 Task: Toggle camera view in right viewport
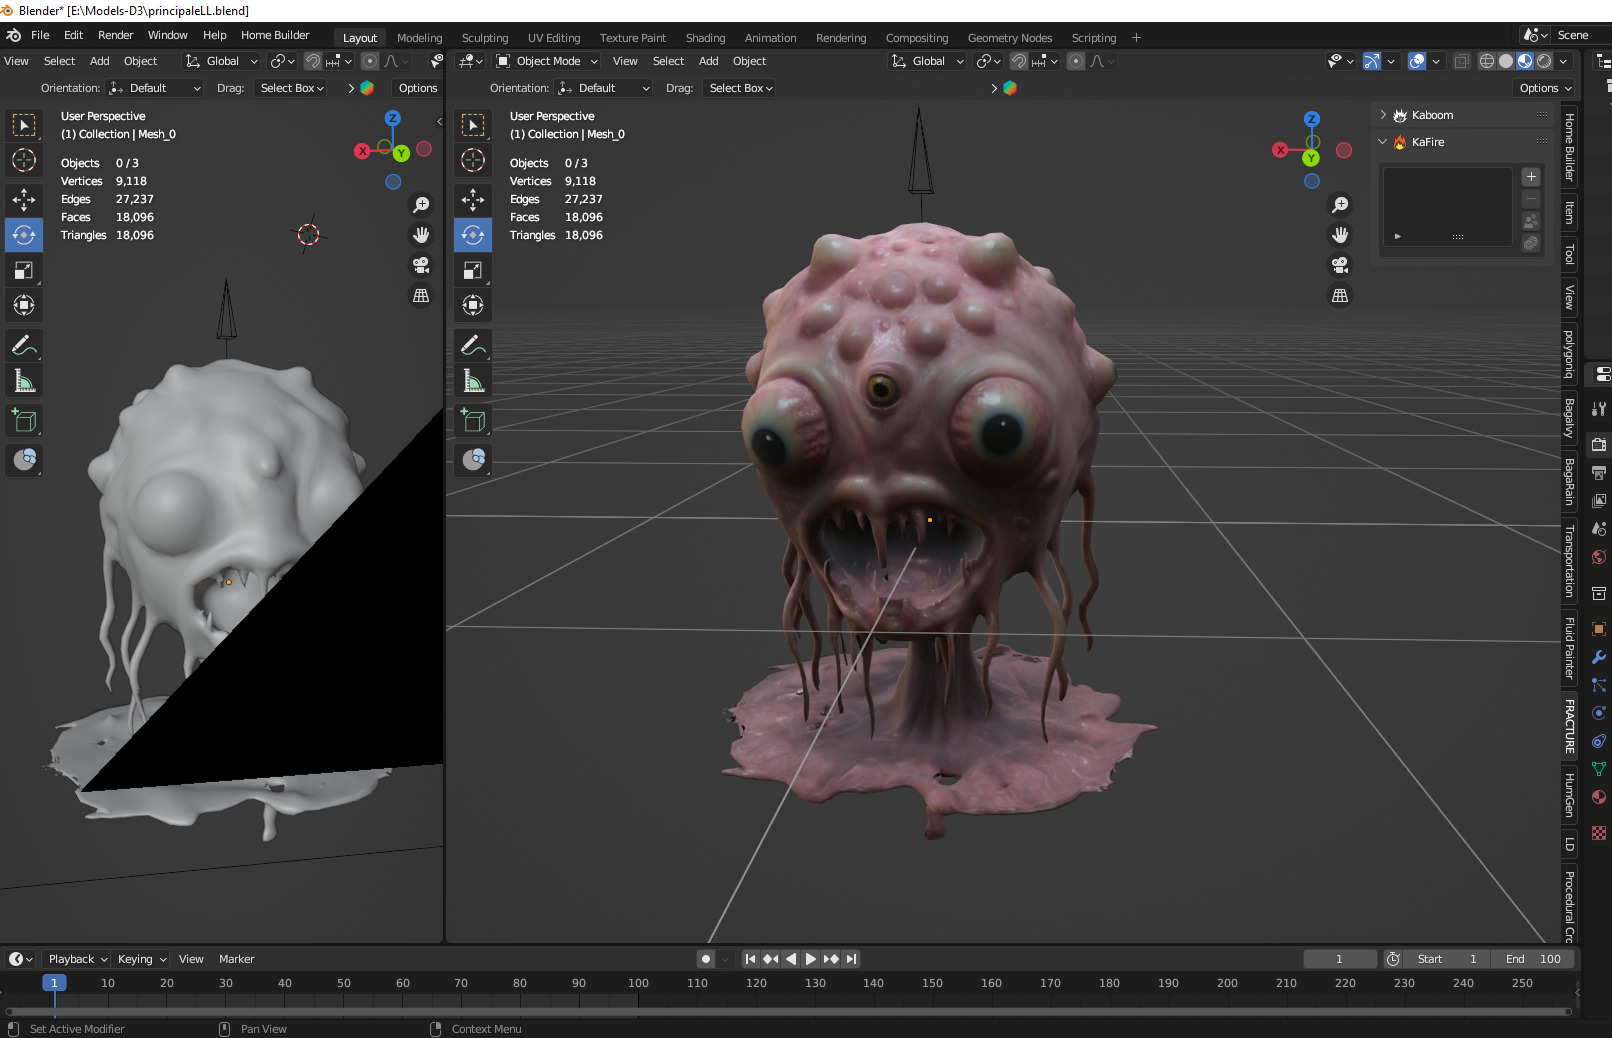coord(1340,265)
